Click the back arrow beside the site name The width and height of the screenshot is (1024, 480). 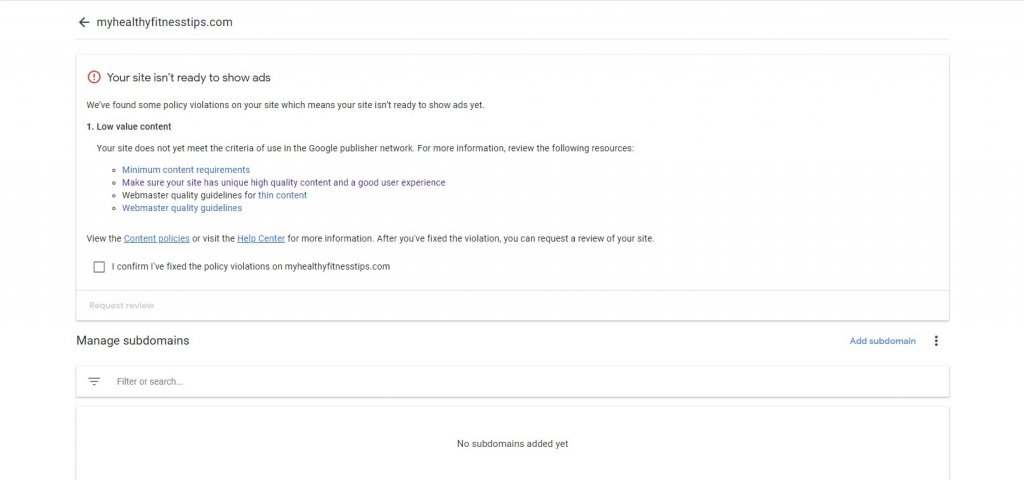click(x=84, y=22)
